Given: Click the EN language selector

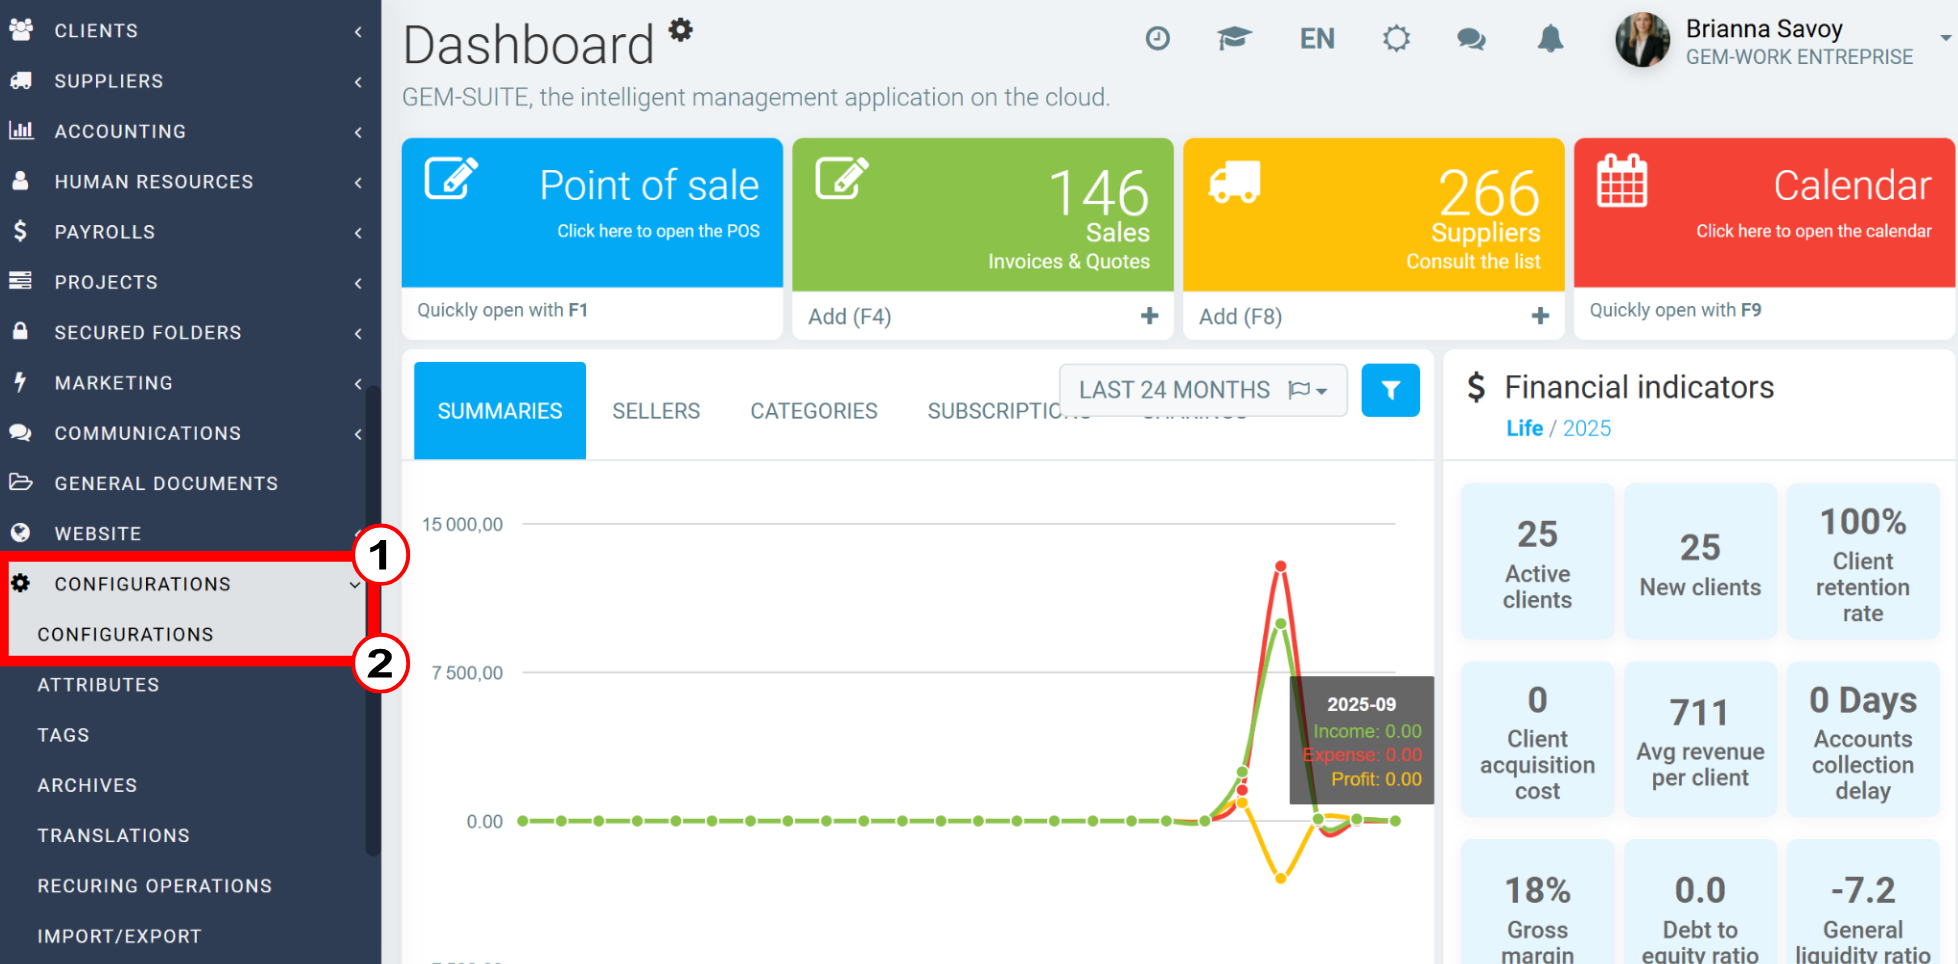Looking at the screenshot, I should pos(1317,39).
